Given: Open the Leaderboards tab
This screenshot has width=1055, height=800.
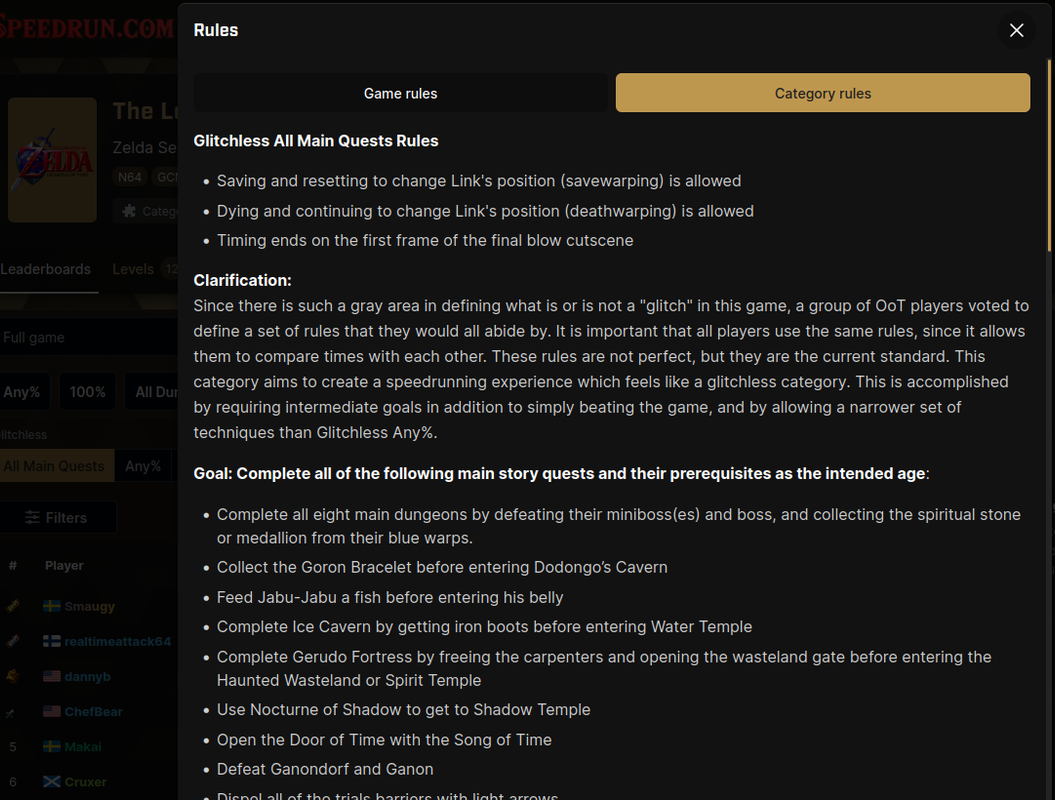Looking at the screenshot, I should (46, 269).
